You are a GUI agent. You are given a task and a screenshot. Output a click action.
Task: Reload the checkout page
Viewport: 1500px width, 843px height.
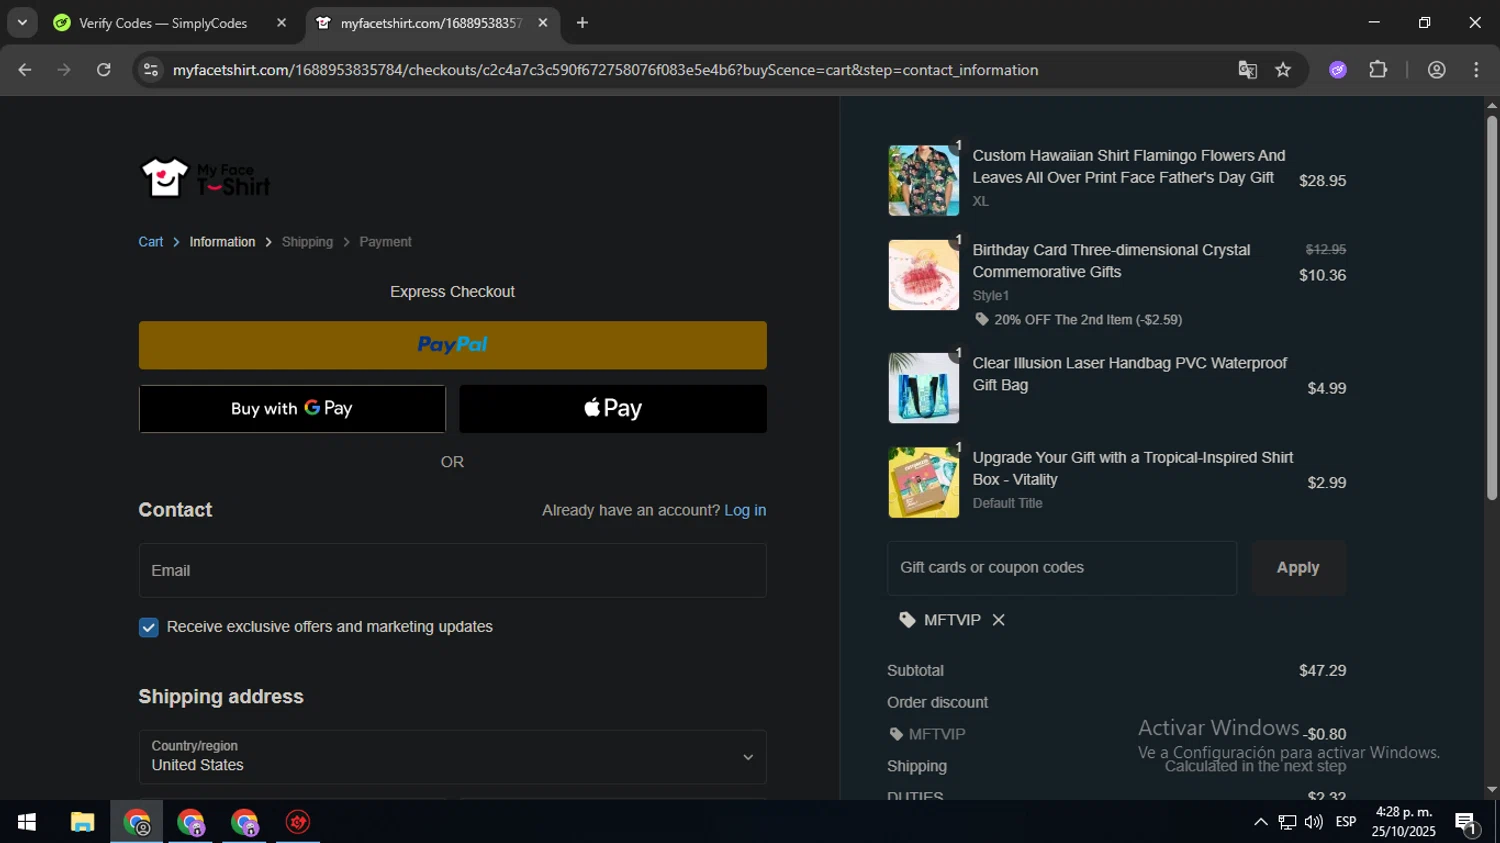pos(104,70)
